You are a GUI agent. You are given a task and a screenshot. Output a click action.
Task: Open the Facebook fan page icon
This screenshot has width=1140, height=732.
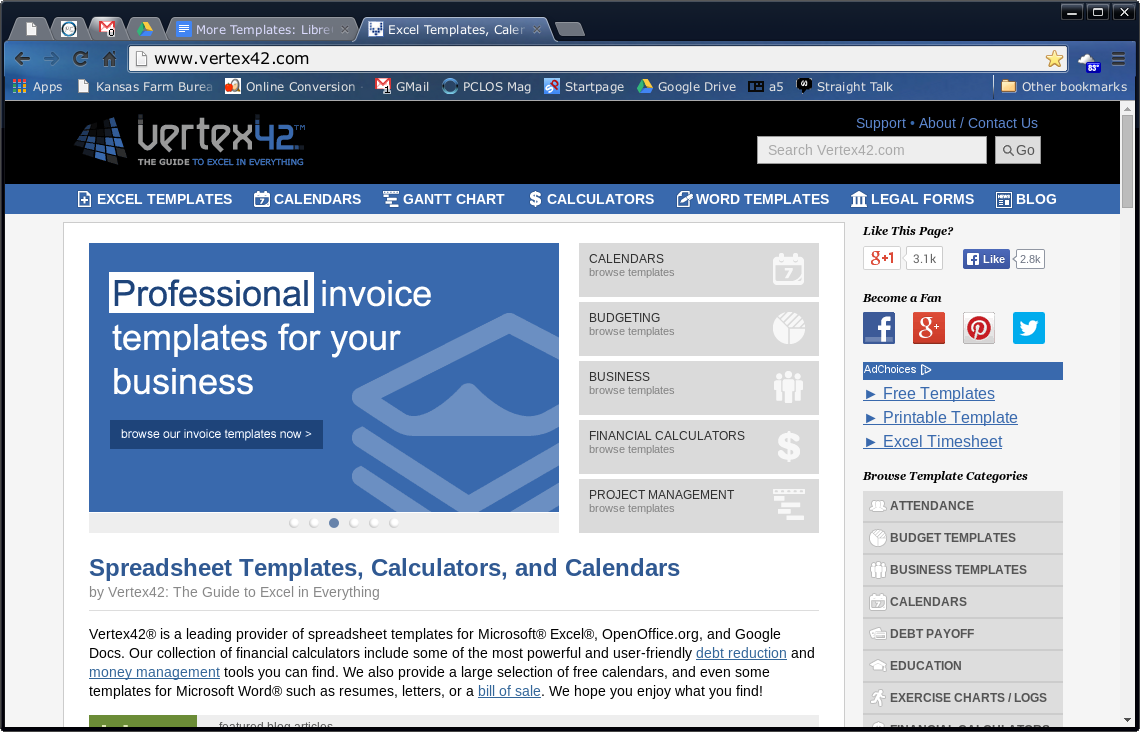click(x=879, y=328)
